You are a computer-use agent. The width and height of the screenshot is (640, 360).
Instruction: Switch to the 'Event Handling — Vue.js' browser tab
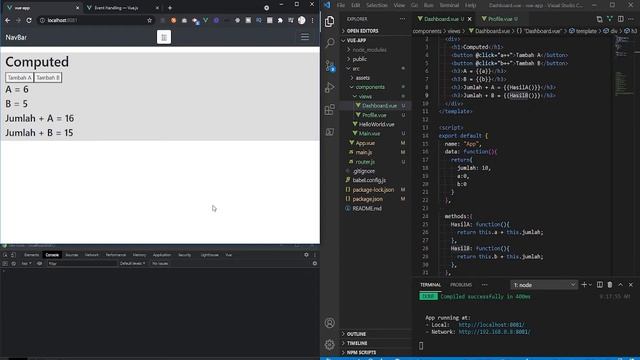(121, 8)
